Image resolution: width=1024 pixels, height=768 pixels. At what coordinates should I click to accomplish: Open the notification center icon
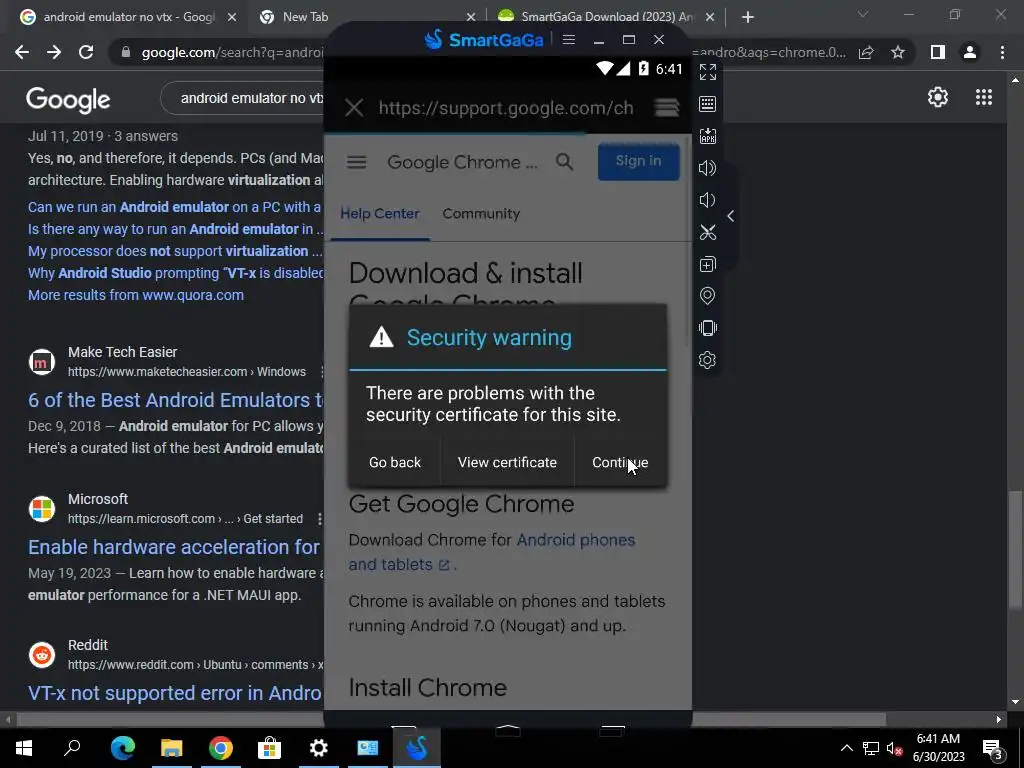(x=993, y=748)
